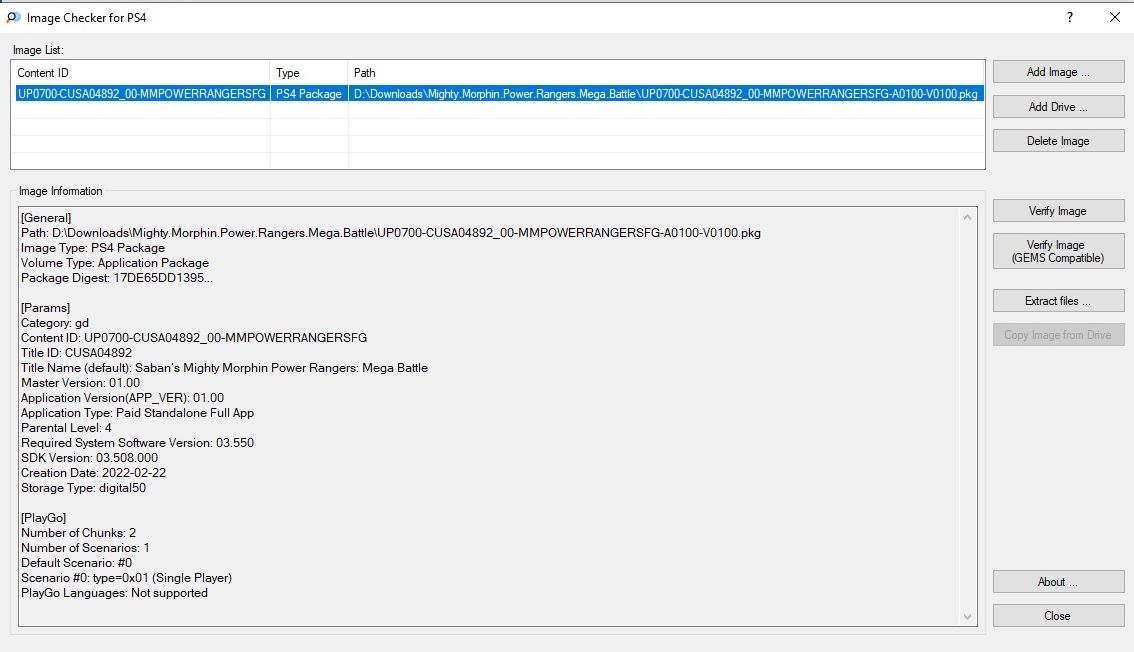
Task: Click the Title ID: CUSA04892 line
Action: (x=76, y=353)
